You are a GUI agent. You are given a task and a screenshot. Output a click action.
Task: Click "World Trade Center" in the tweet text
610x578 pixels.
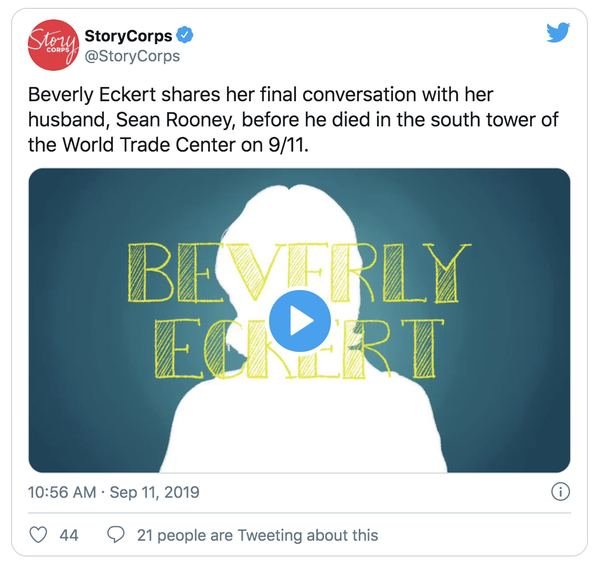[x=149, y=145]
